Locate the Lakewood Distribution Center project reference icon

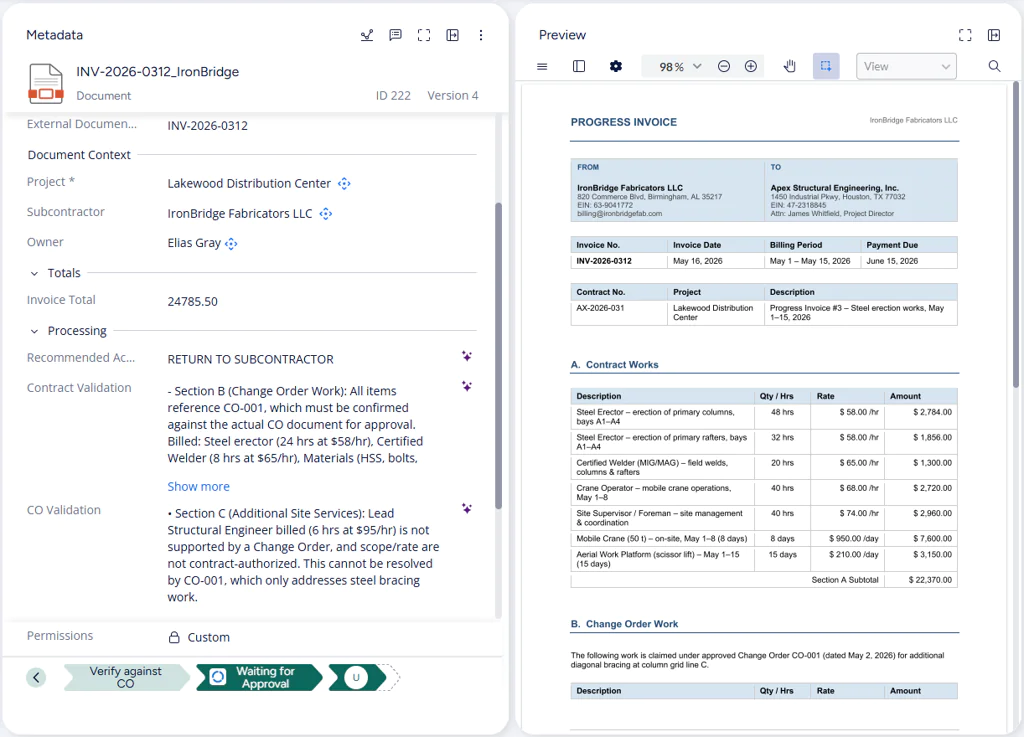(x=344, y=184)
